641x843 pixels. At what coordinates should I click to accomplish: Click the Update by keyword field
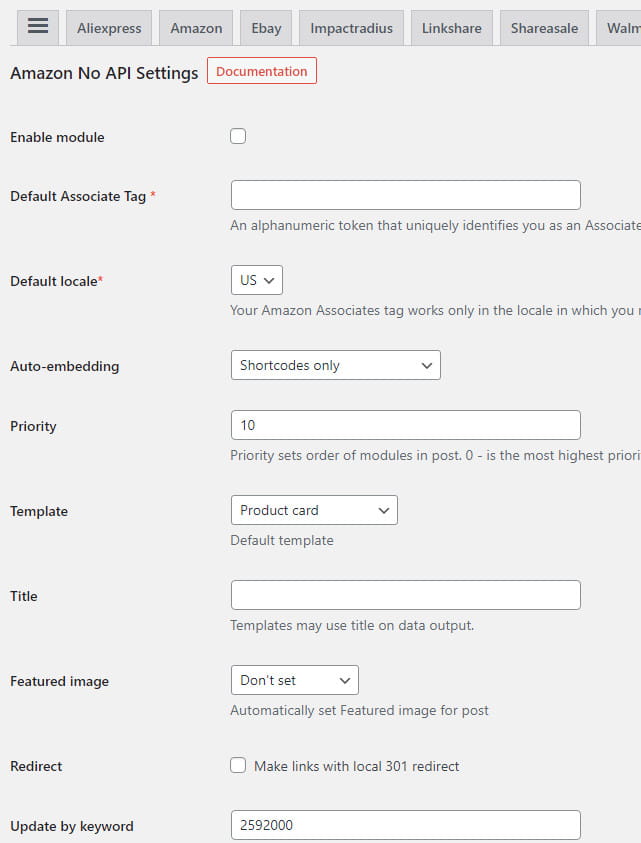(x=405, y=825)
